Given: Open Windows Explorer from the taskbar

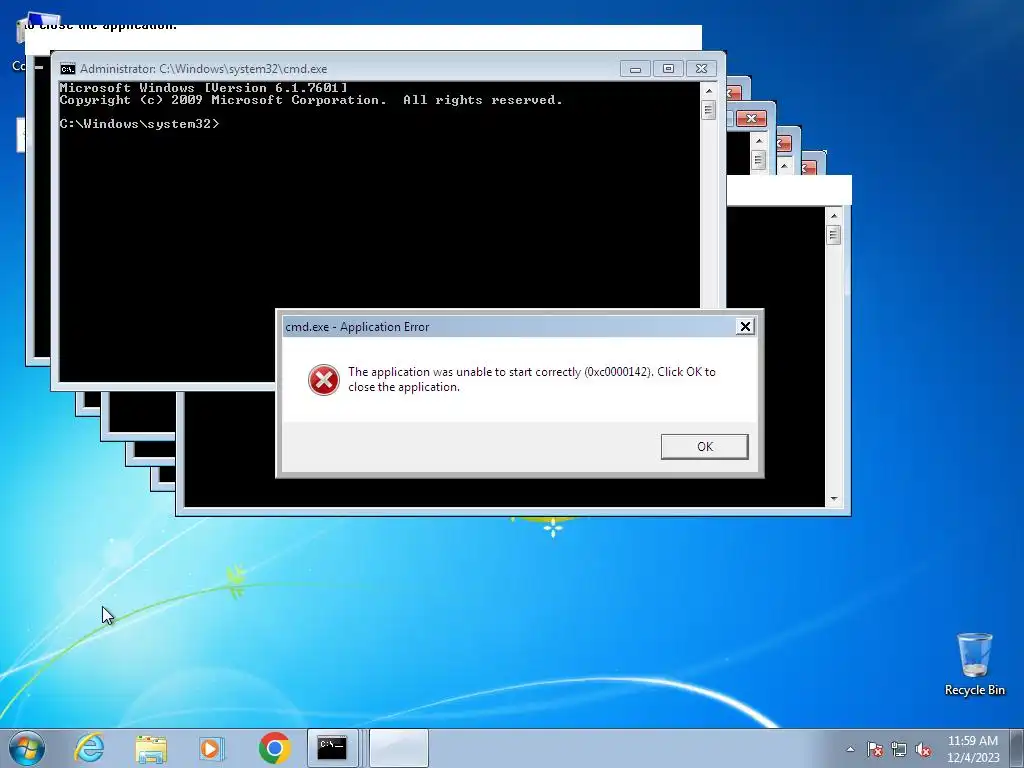Looking at the screenshot, I should 151,748.
